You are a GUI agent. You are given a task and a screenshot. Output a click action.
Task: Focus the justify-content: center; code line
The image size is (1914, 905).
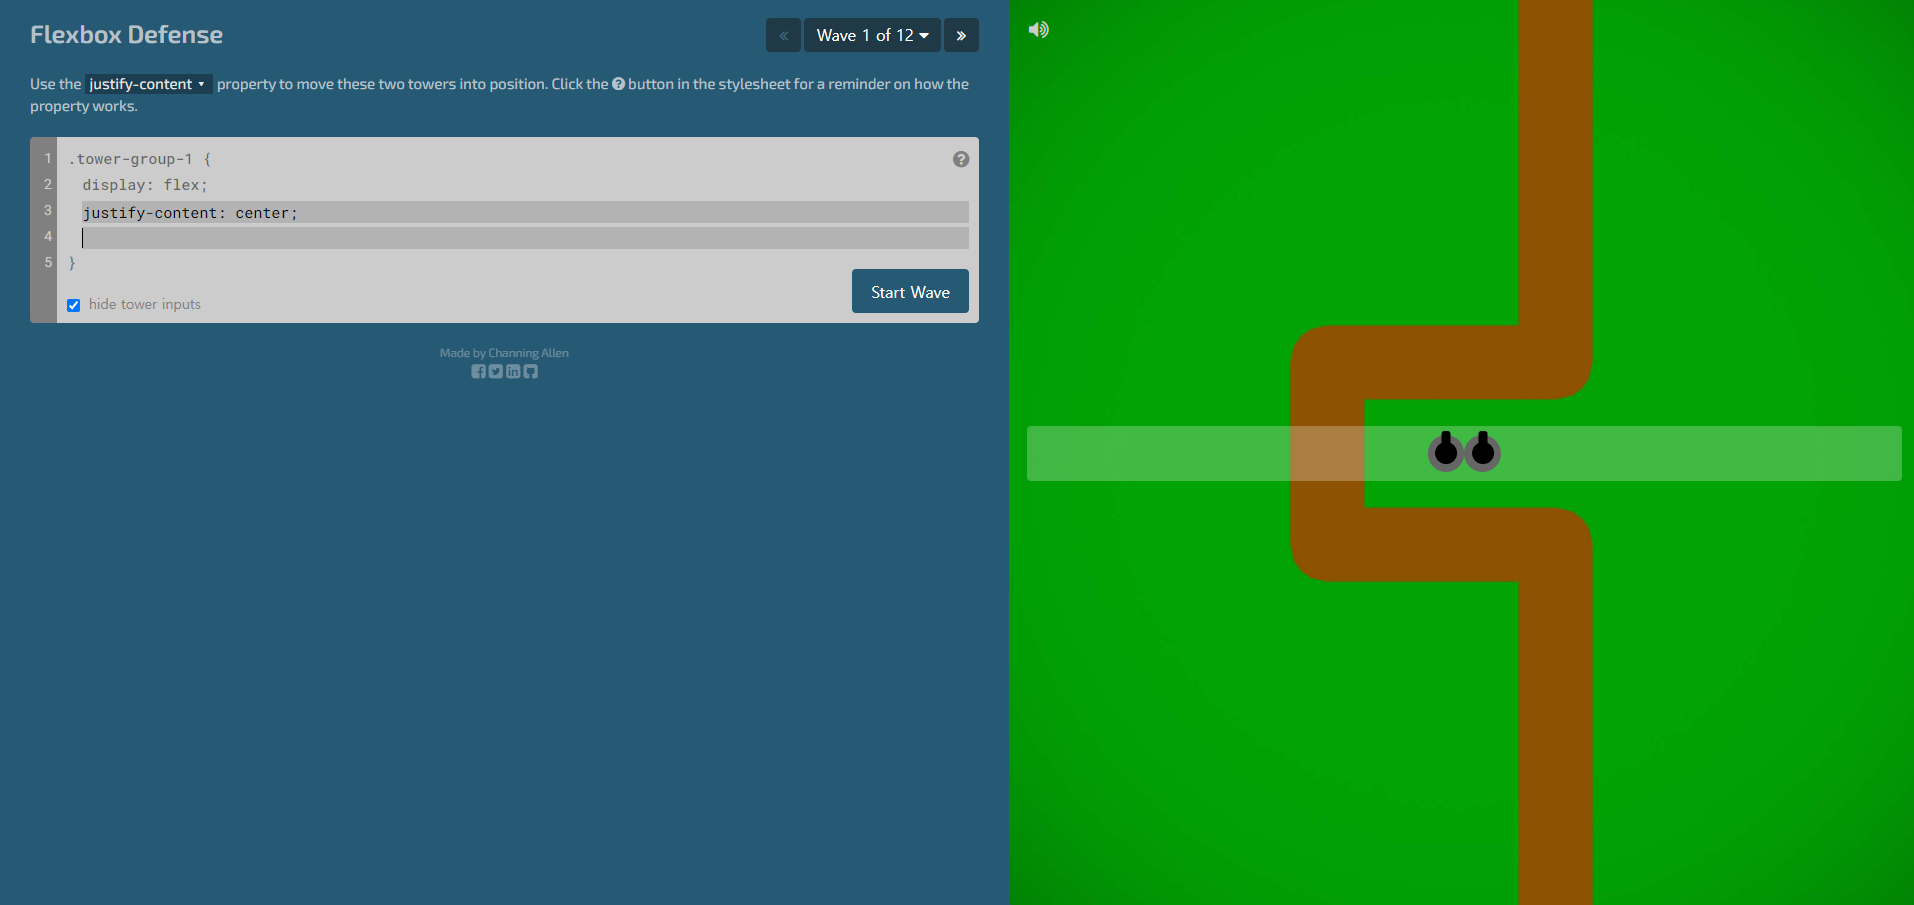(x=525, y=212)
